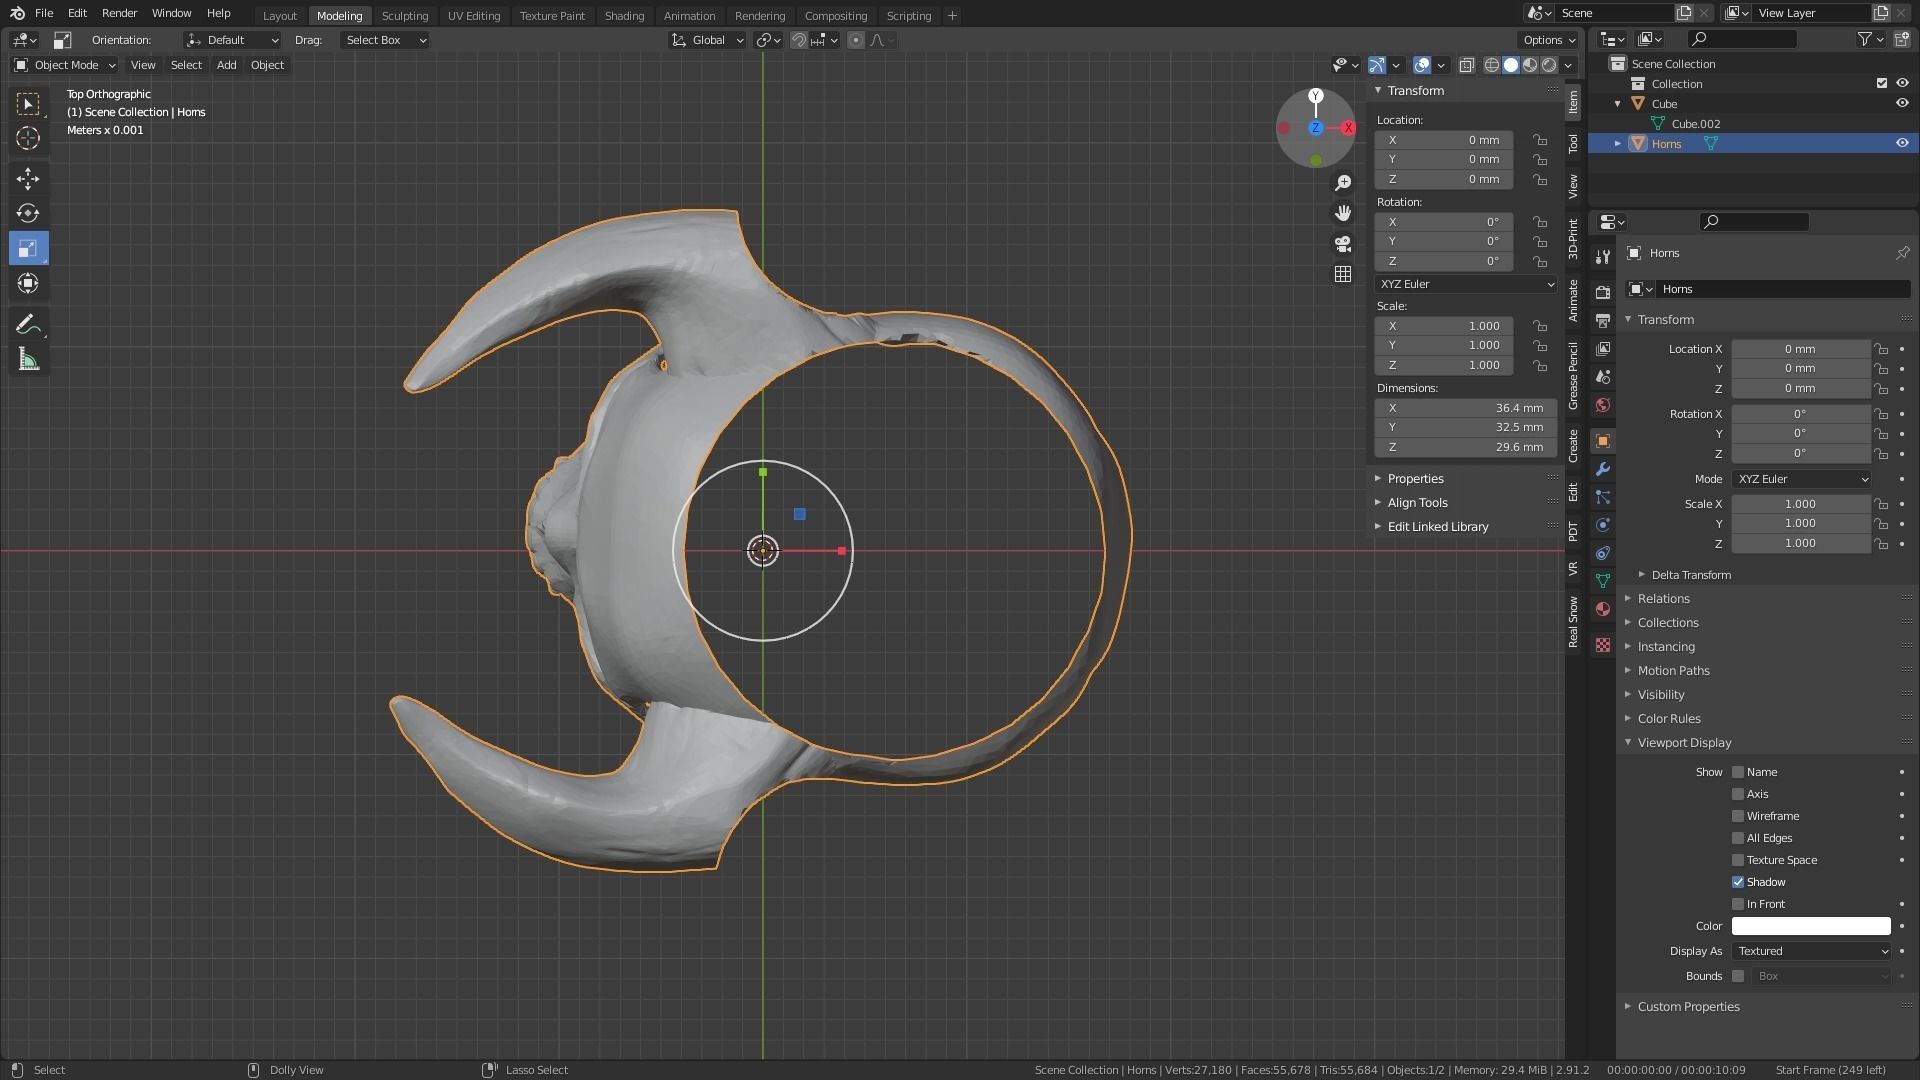
Task: Open View Layer properties tab
Action: tap(1603, 349)
